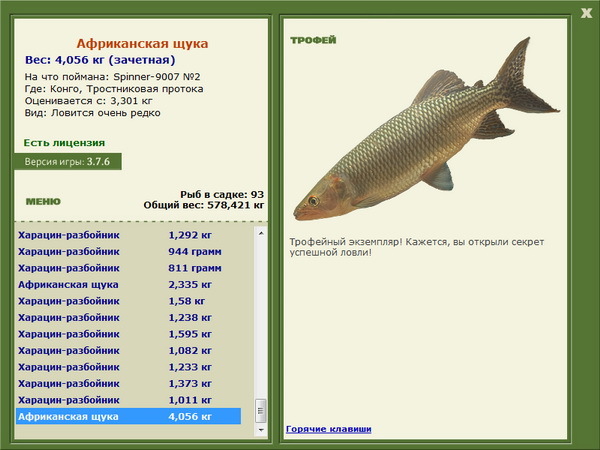Click the Версия игры 3.7.6 label

click(x=68, y=161)
